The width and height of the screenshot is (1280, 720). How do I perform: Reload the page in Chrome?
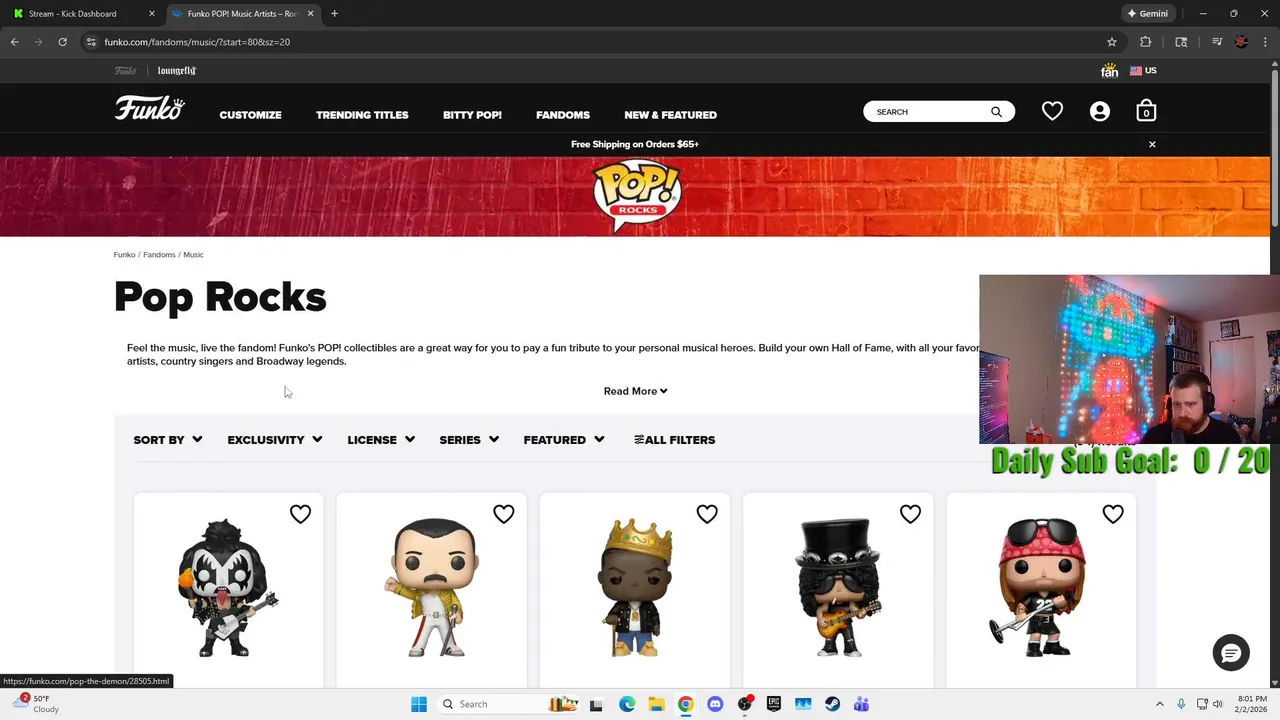(x=62, y=42)
